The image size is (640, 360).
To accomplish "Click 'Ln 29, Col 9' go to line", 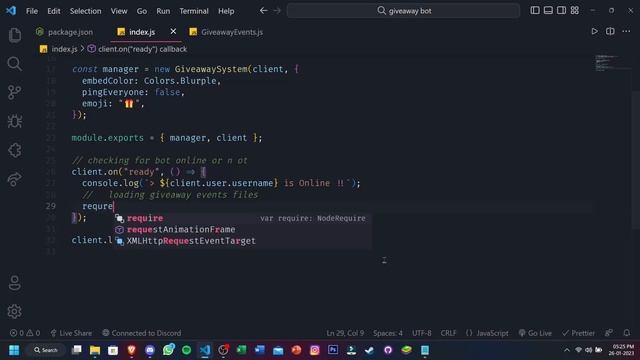I will pyautogui.click(x=345, y=333).
